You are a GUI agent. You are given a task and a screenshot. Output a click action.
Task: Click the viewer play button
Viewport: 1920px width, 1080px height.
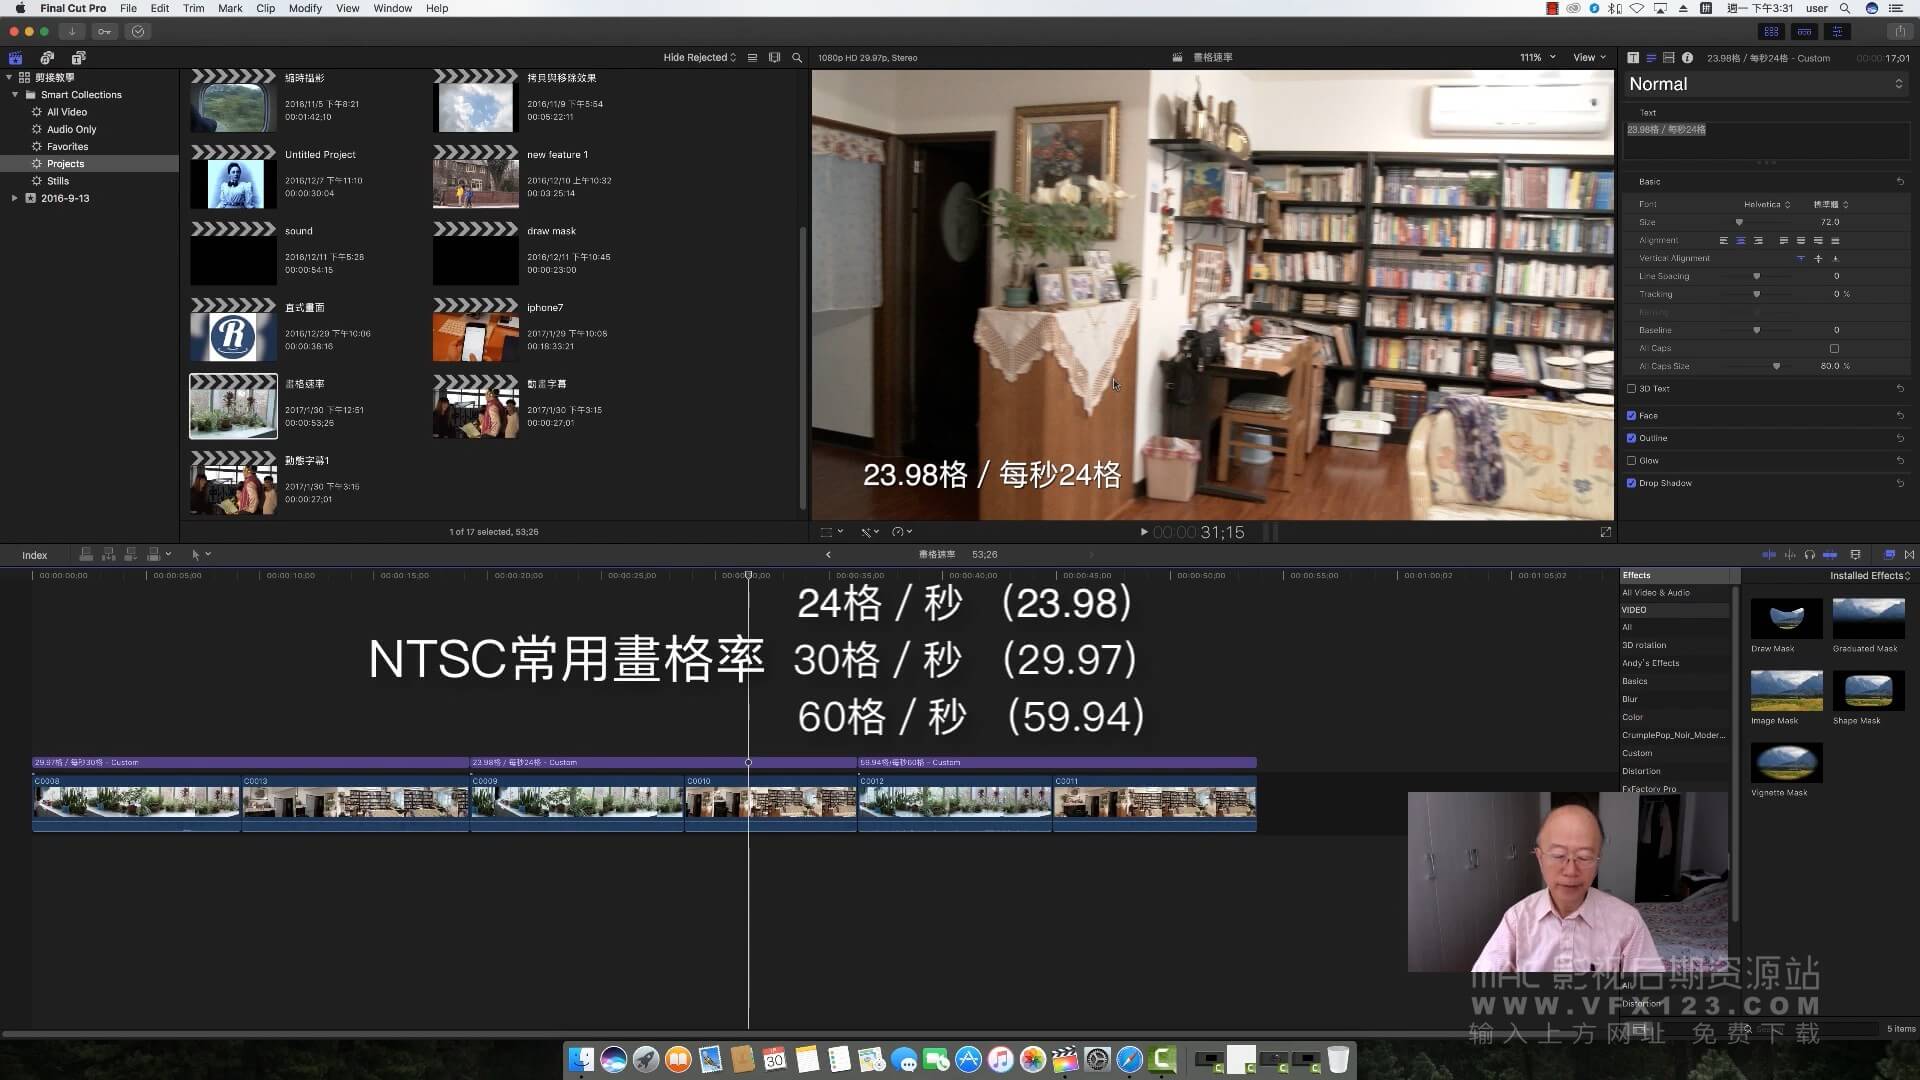click(x=1144, y=532)
